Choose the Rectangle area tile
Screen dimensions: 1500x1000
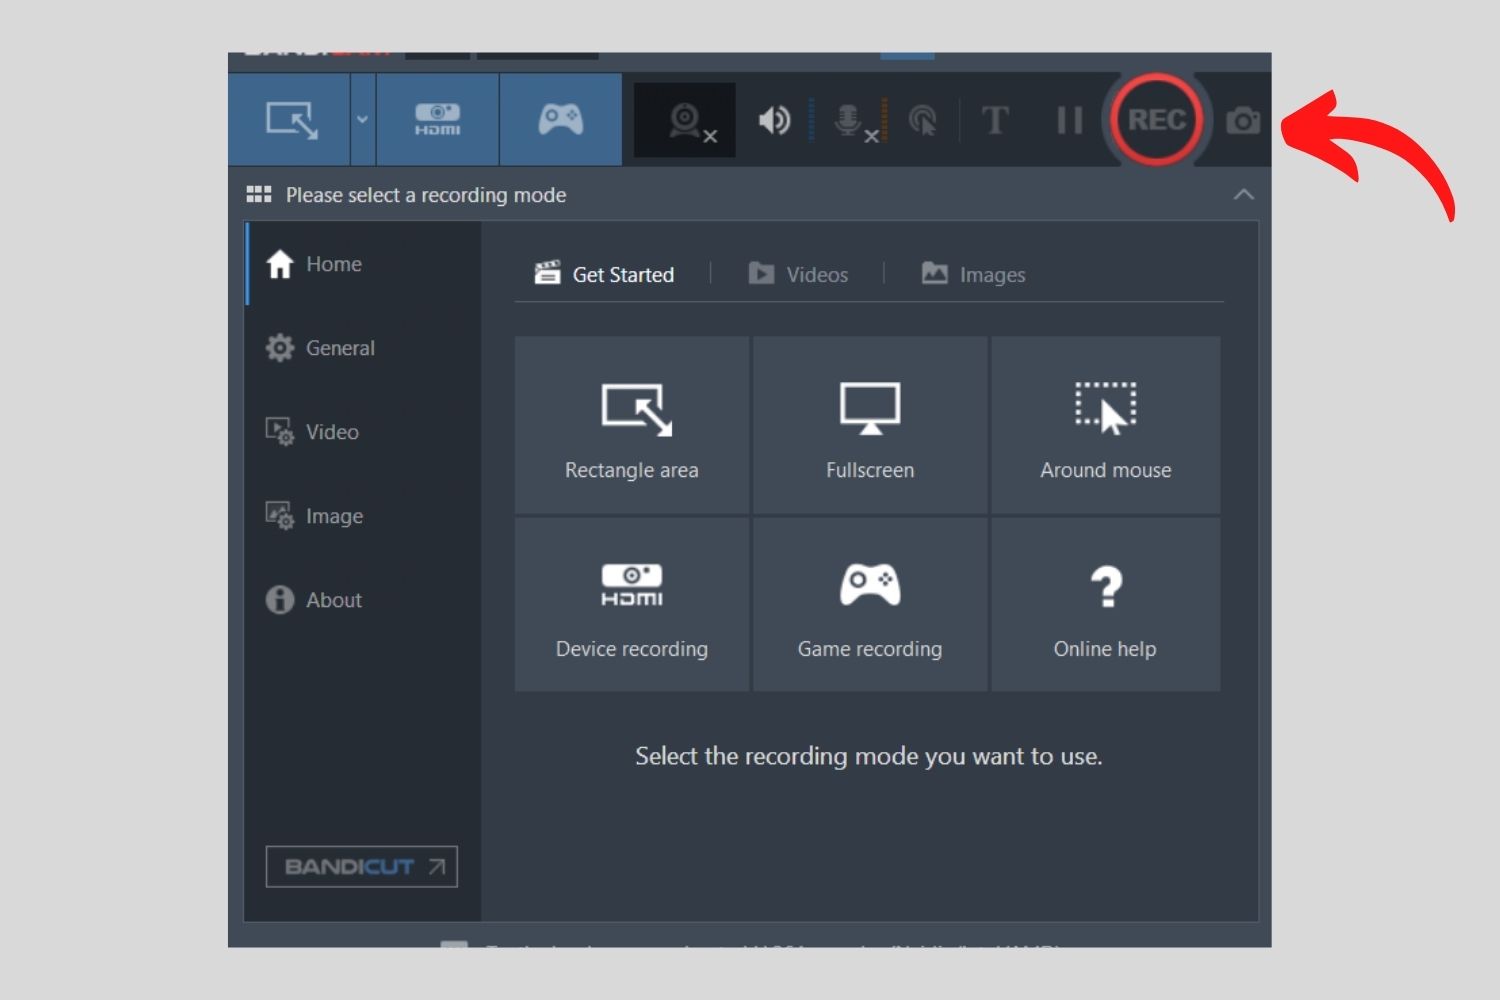(x=632, y=425)
